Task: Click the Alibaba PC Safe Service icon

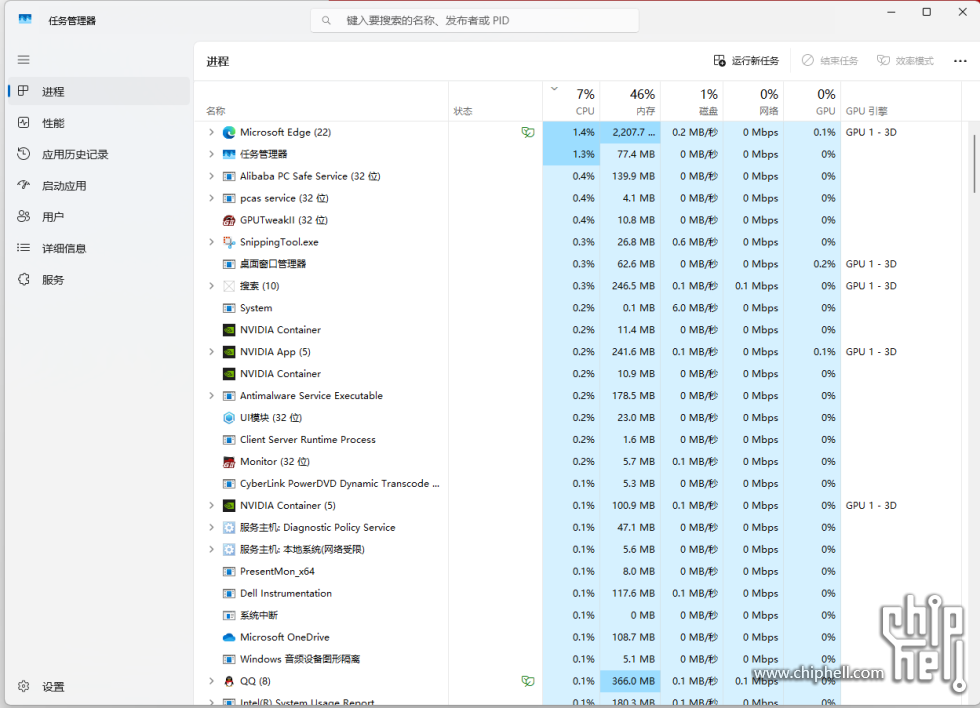Action: tap(229, 176)
